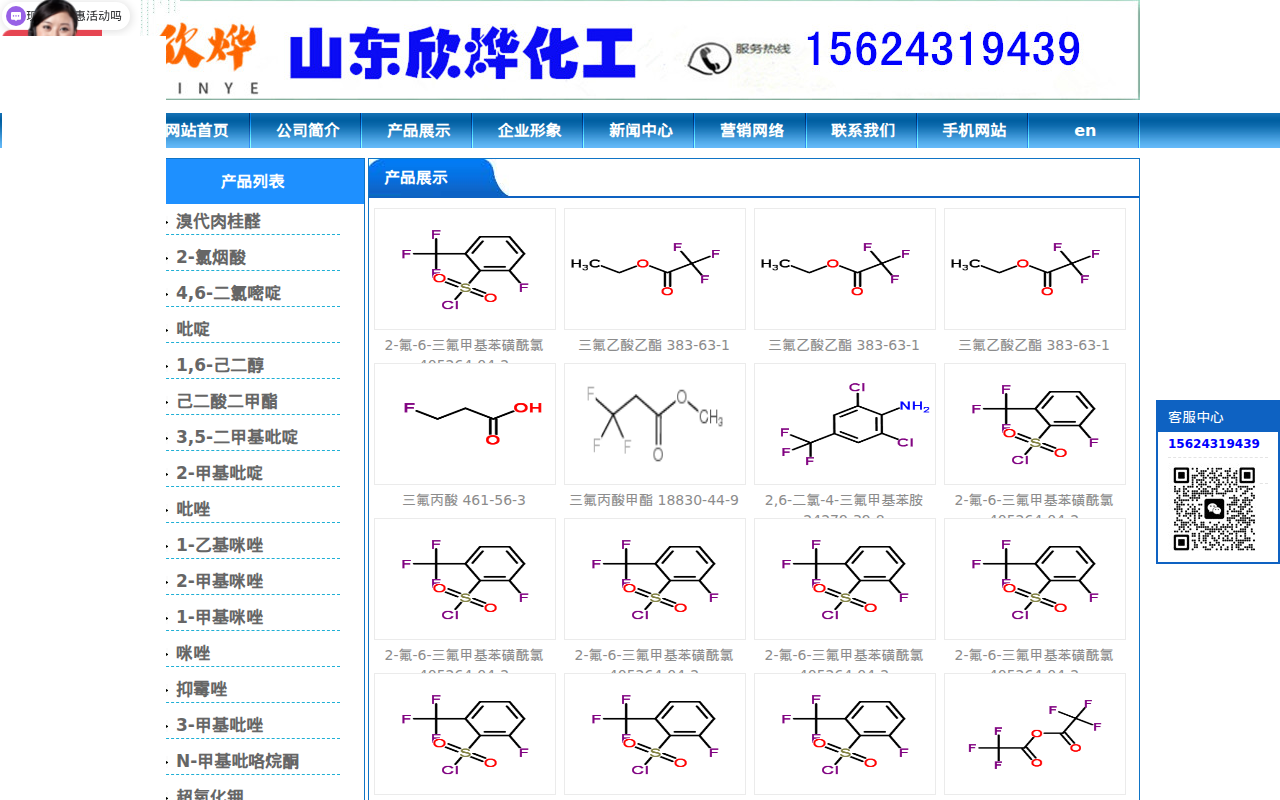Viewport: 1280px width, 800px height.
Task: Open product link 三氟丙酸 461-56-3
Action: click(464, 499)
